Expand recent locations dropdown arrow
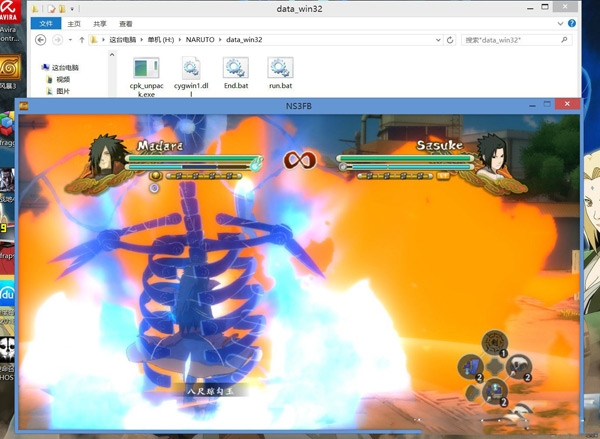The width and height of the screenshot is (600, 439). 70,40
